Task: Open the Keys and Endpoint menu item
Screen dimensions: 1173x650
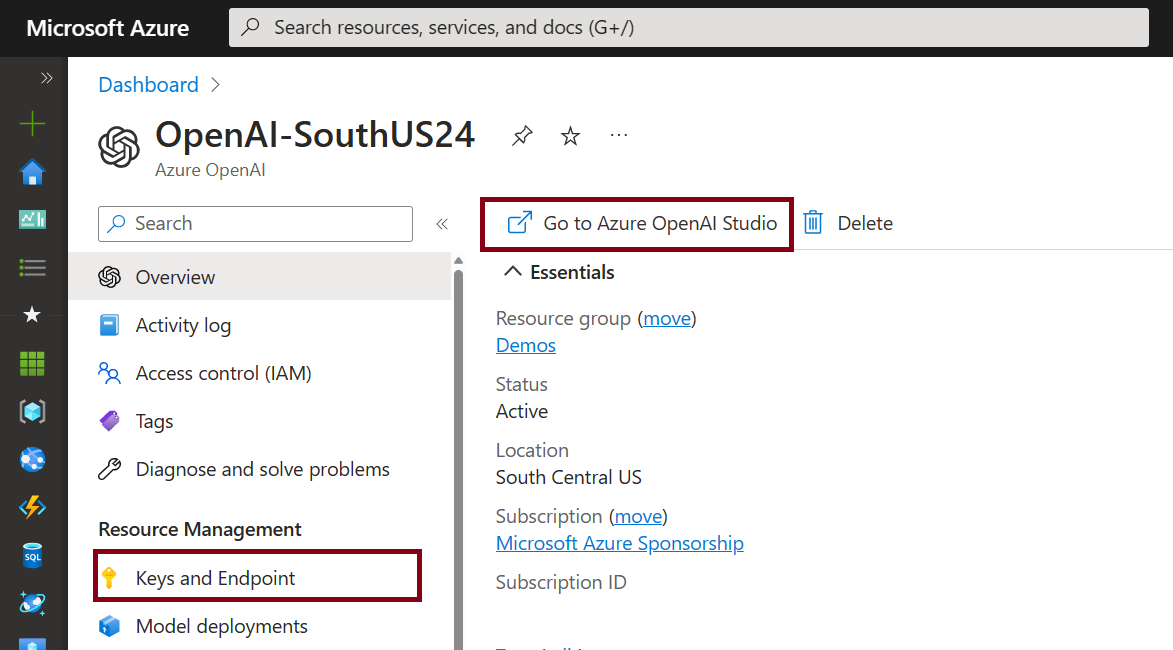Action: (215, 577)
